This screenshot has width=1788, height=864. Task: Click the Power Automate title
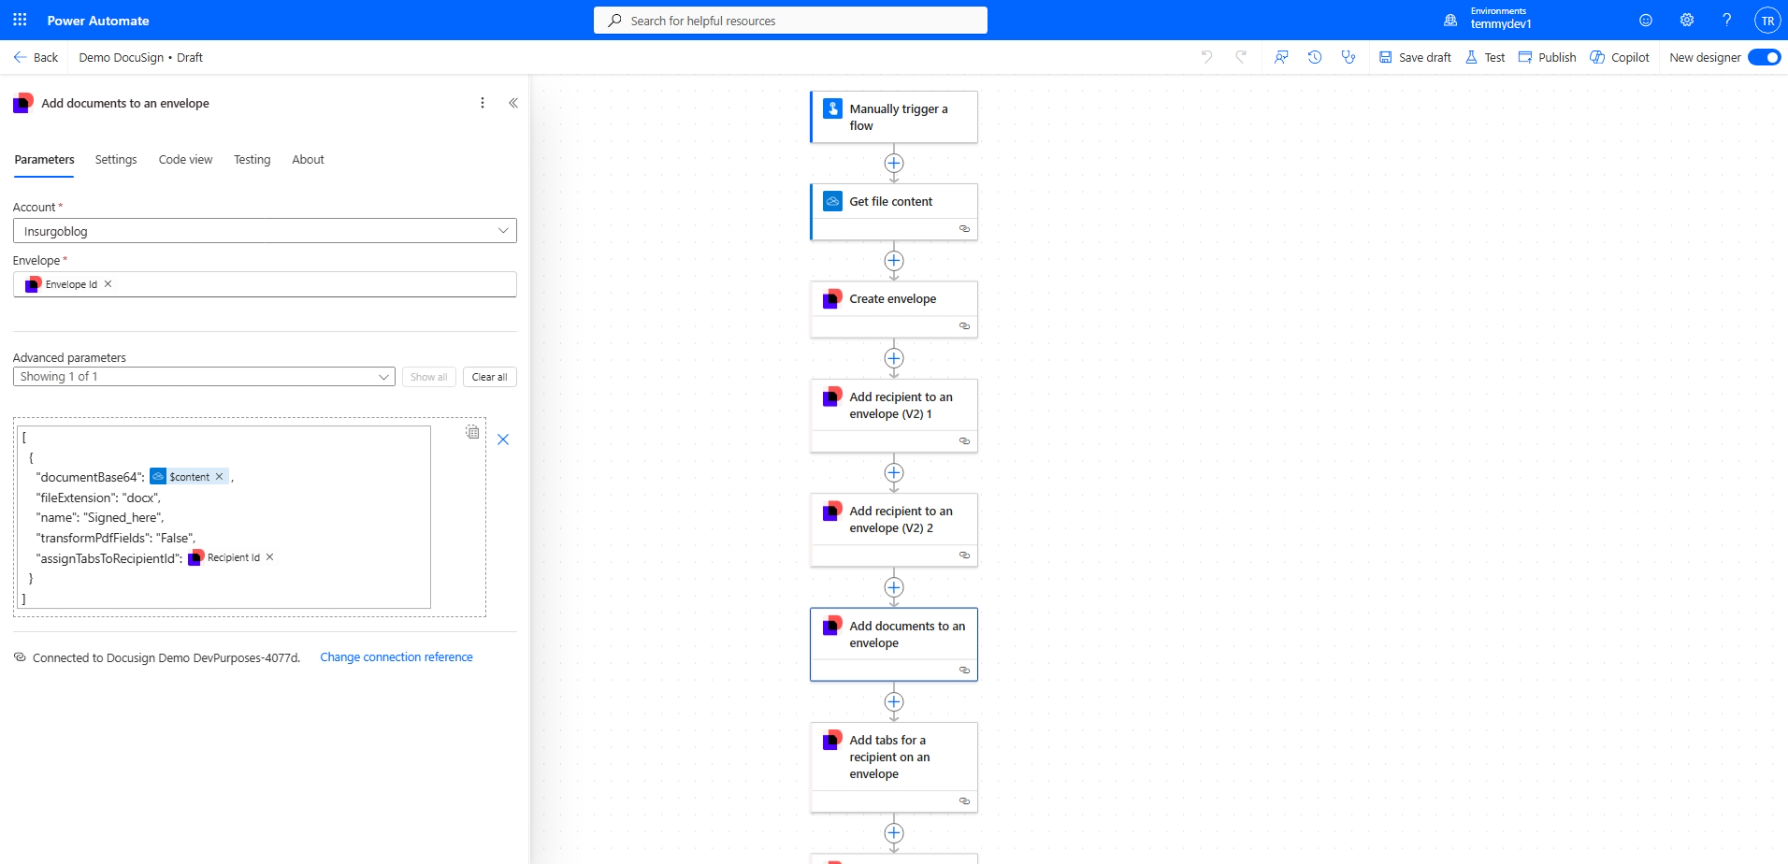click(98, 20)
